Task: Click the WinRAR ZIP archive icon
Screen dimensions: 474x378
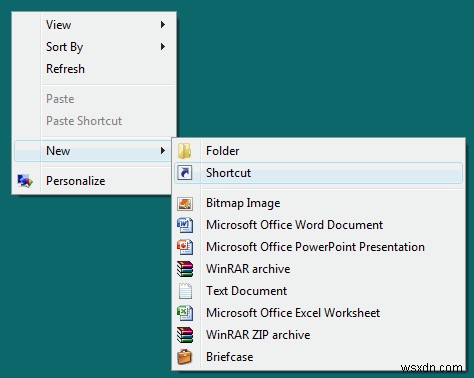Action: pos(185,335)
